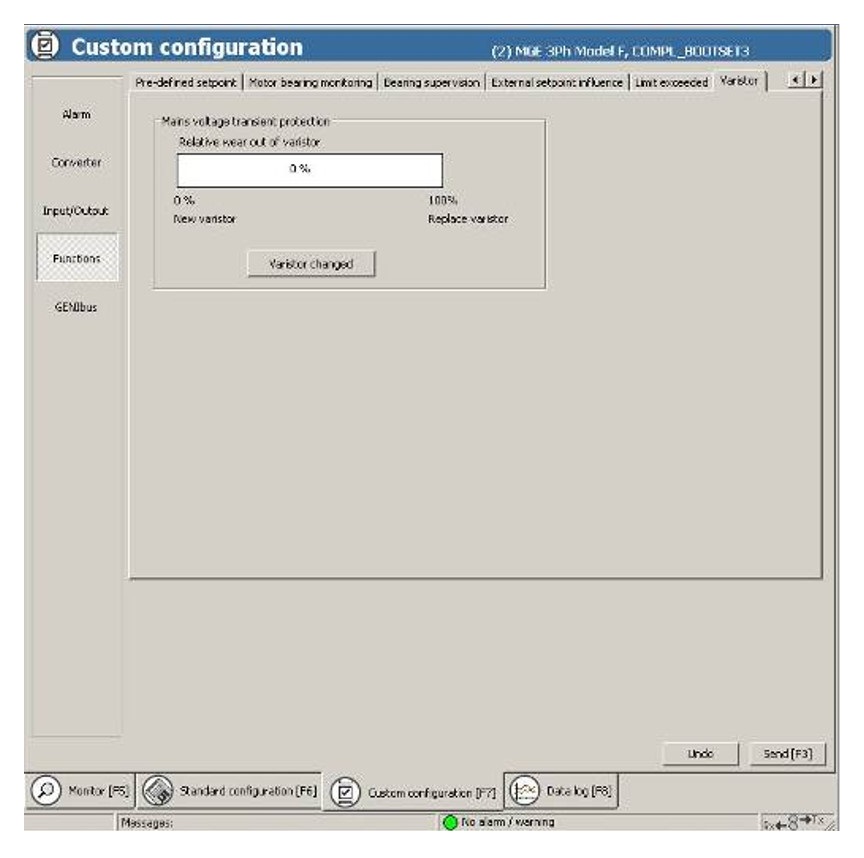Viewport: 864px width, 858px height.
Task: Choose GENIbus from the left sidebar
Action: (x=77, y=307)
